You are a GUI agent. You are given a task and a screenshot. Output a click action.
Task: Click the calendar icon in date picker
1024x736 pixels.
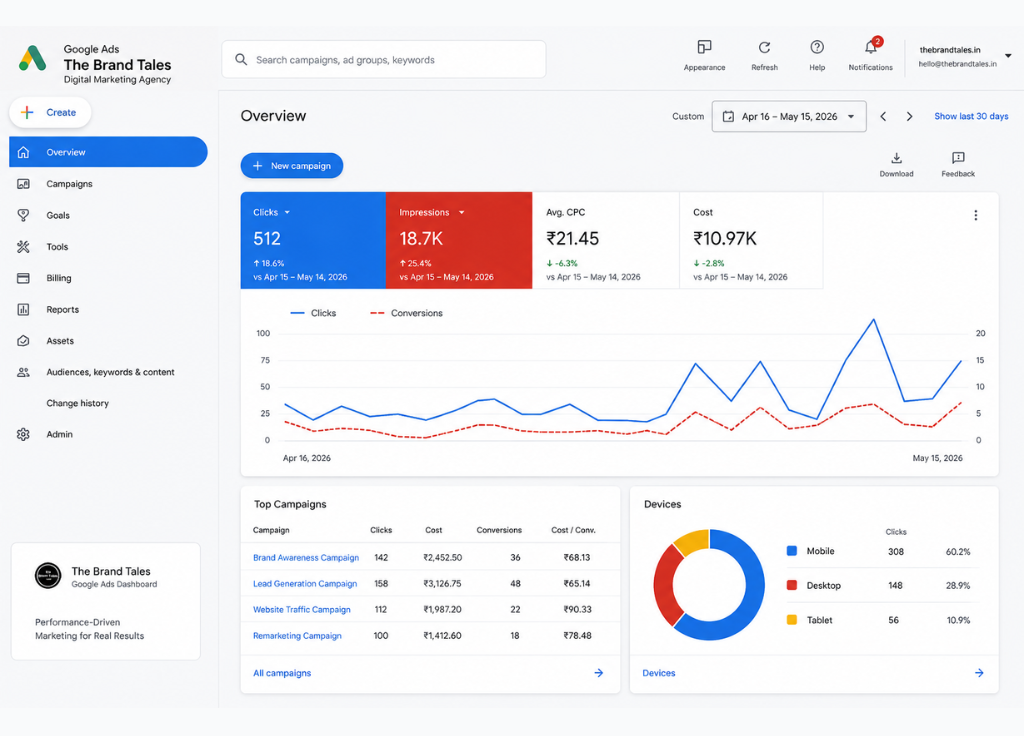(x=728, y=117)
